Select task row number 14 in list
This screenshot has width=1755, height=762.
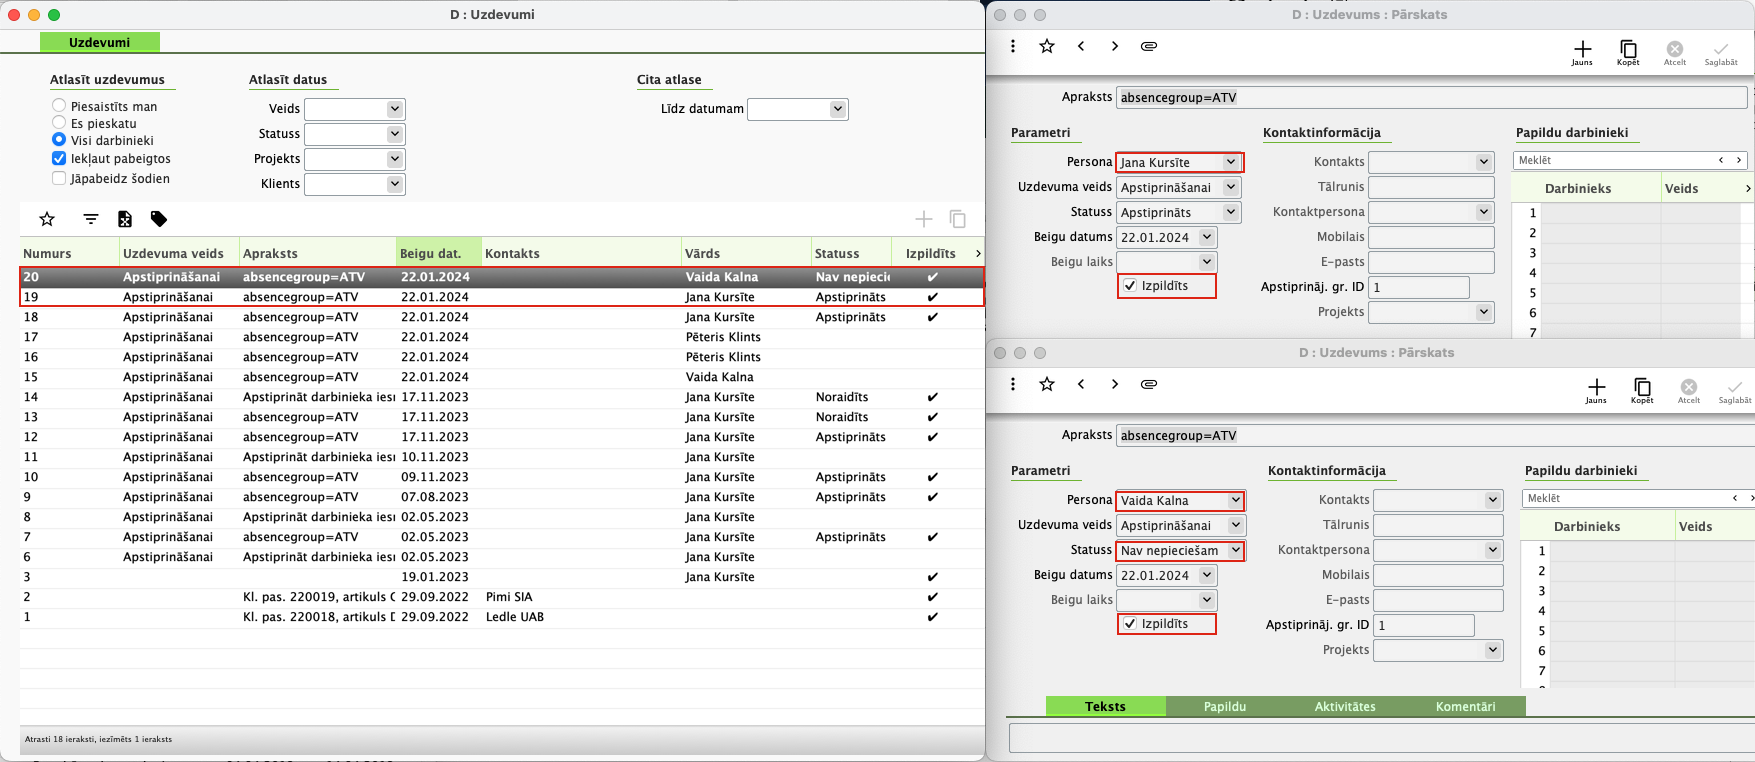[x=502, y=397]
